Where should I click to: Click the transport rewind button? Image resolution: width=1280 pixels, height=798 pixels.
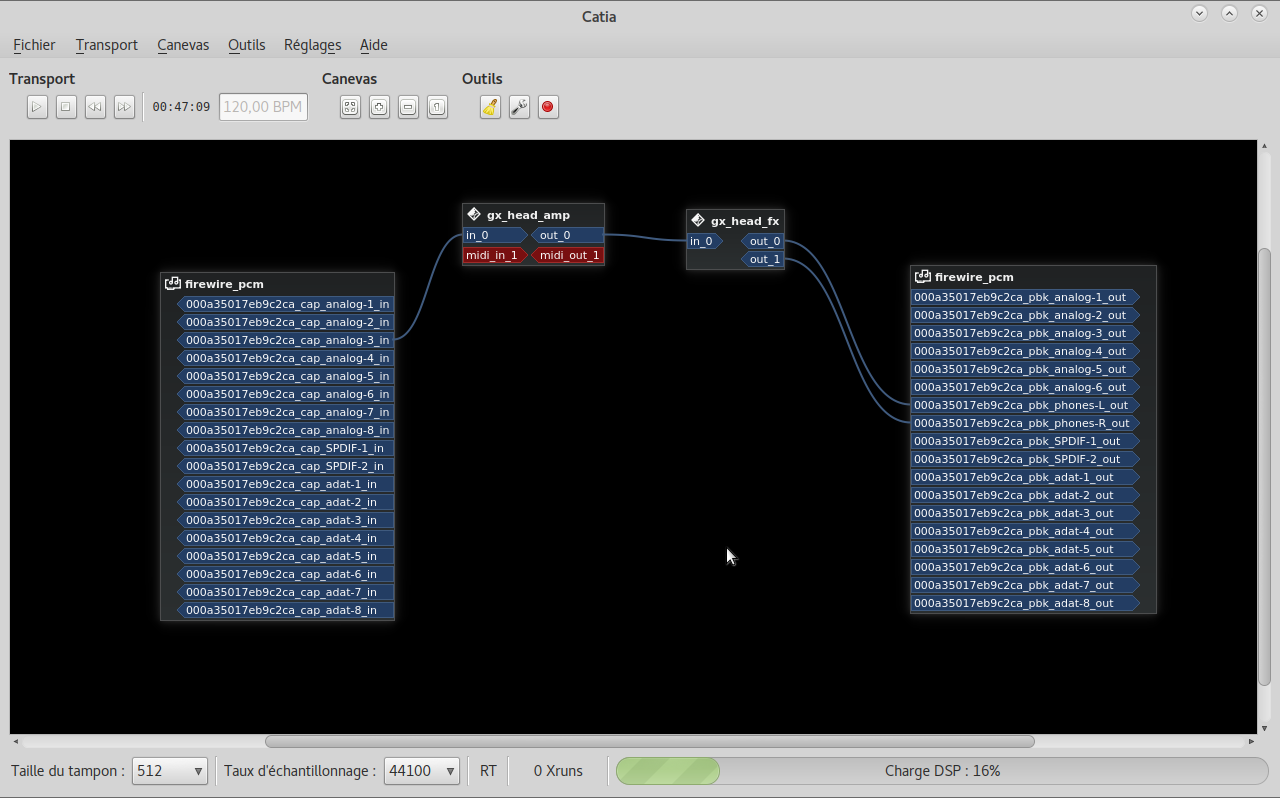(95, 107)
